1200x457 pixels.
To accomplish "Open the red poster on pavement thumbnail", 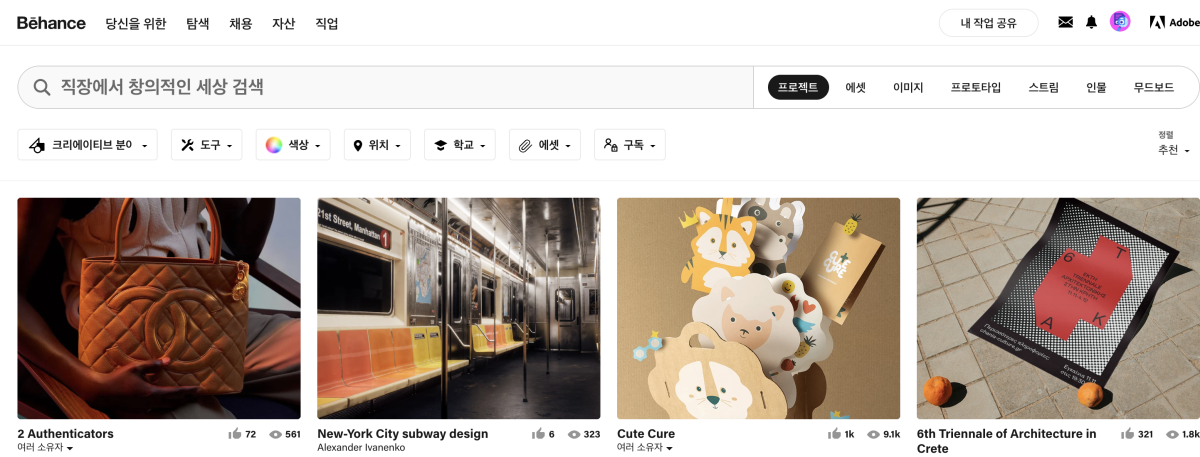I will tap(1058, 308).
